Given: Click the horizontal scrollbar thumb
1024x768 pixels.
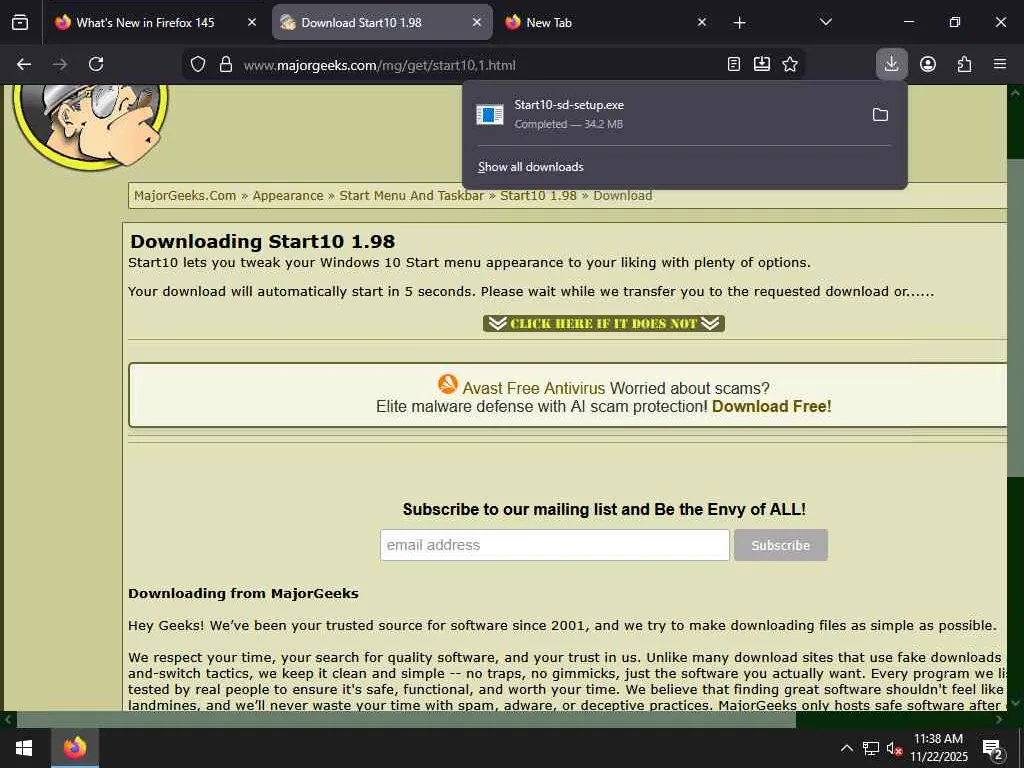Looking at the screenshot, I should (406, 720).
